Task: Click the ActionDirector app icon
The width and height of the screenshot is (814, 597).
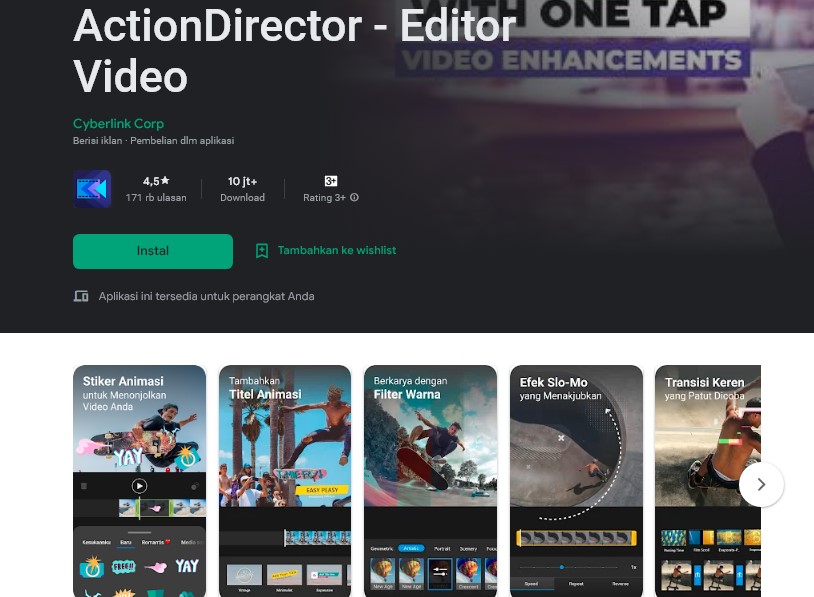Action: coord(92,189)
